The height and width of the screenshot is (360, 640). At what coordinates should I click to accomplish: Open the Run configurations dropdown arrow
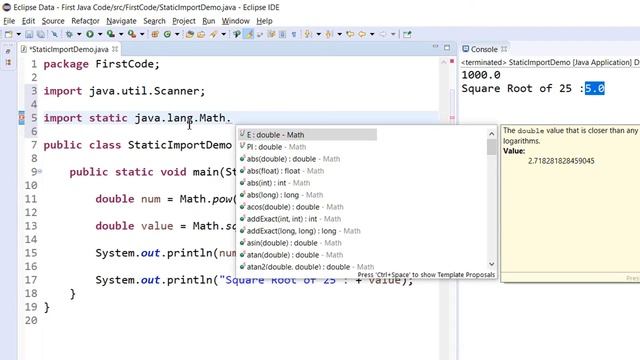point(100,34)
